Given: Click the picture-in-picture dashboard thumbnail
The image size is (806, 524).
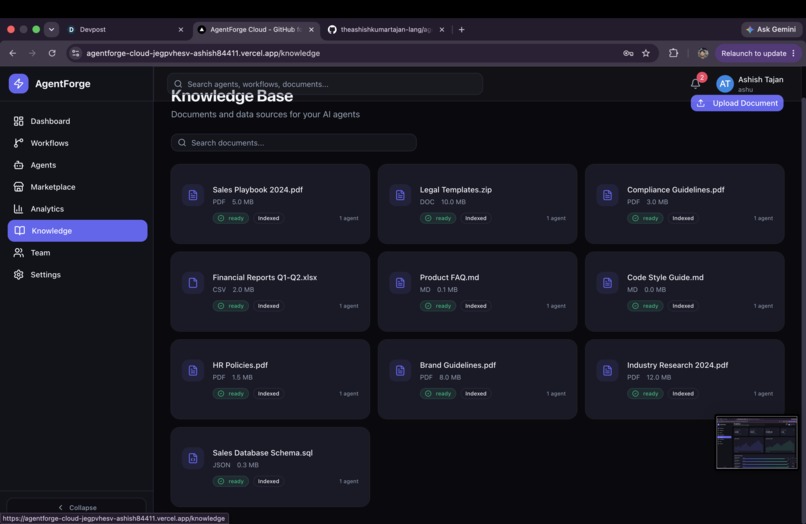Looking at the screenshot, I should pos(757,442).
